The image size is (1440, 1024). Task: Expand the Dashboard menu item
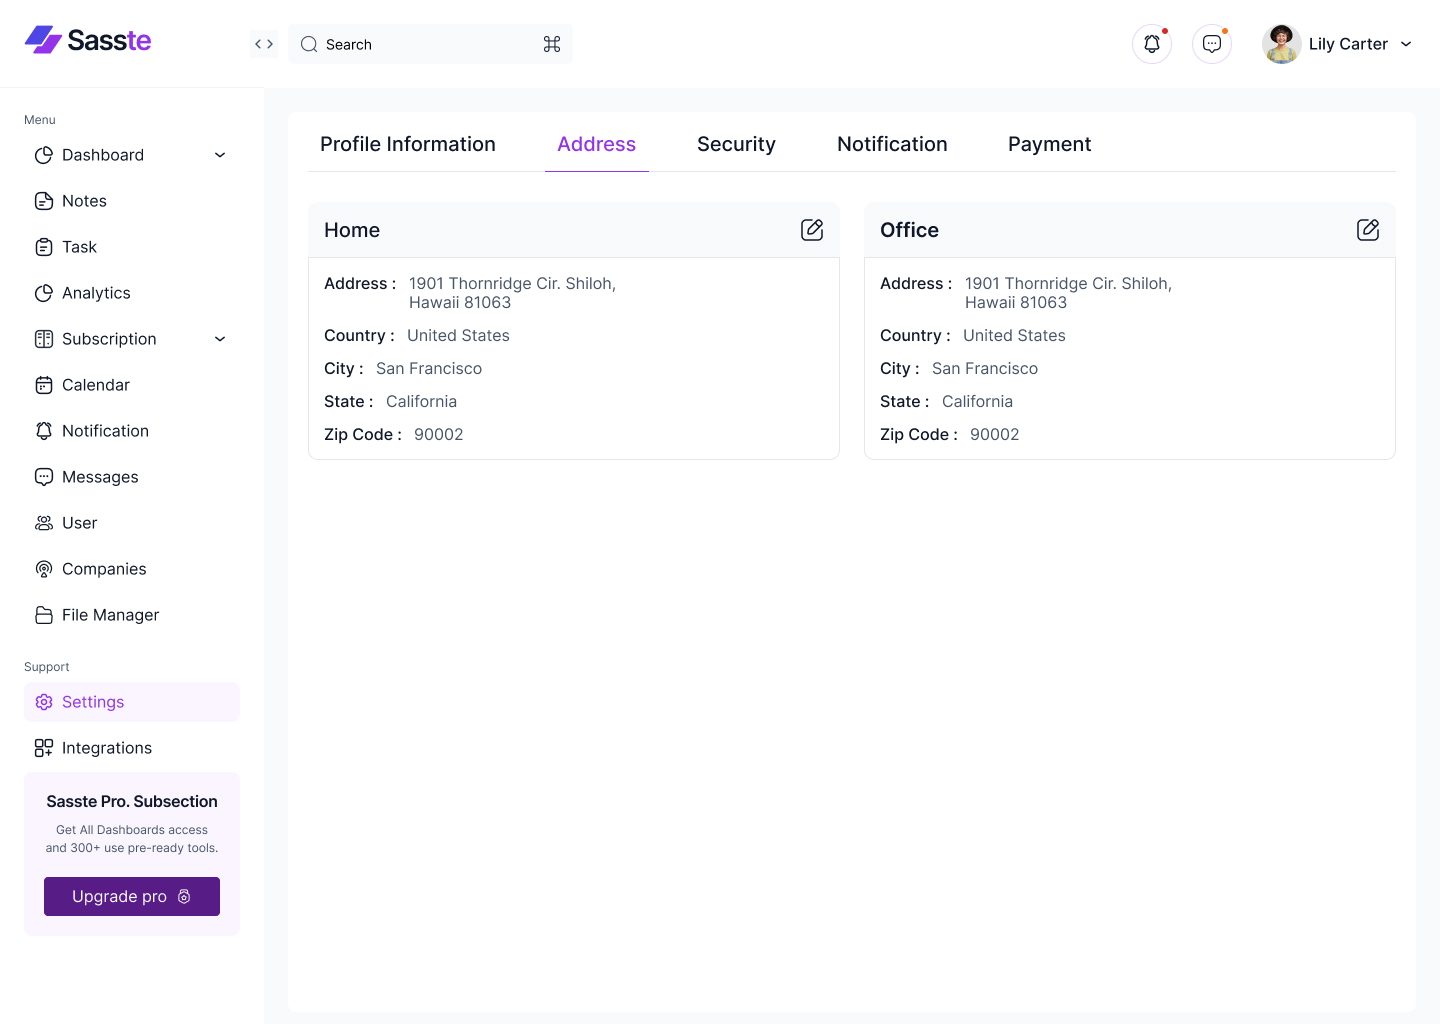(x=219, y=154)
